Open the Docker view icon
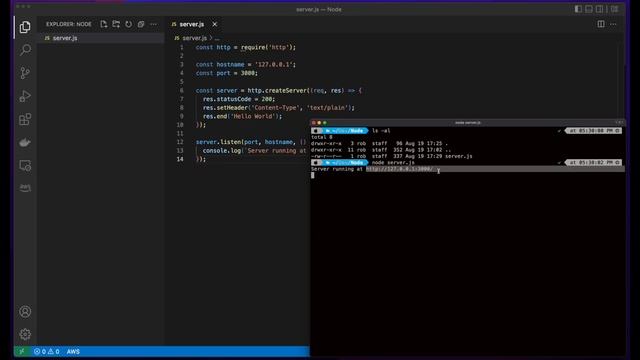Viewport: 640px width, 360px height. [25, 142]
